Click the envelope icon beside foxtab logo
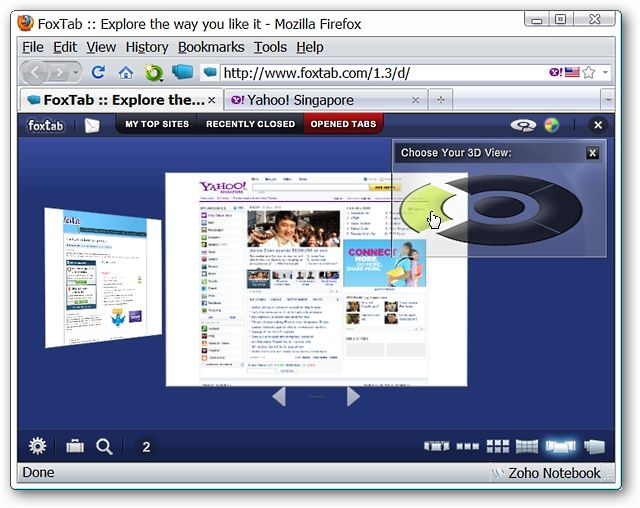The height and width of the screenshot is (508, 640). click(92, 125)
